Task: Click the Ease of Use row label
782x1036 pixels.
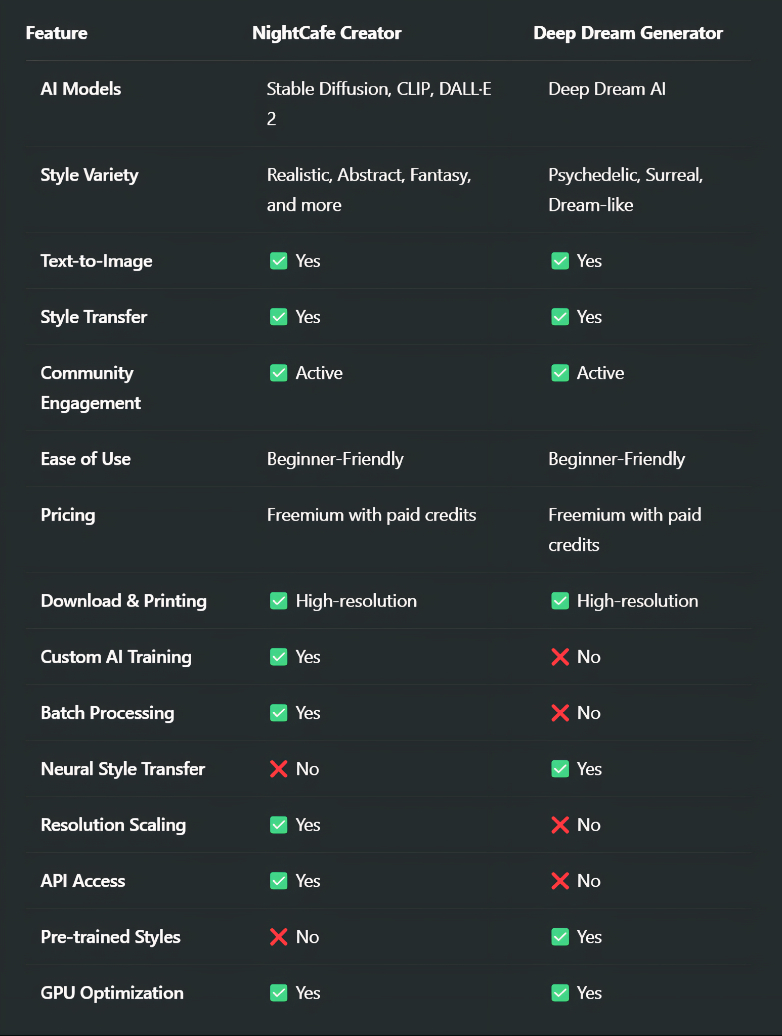Action: 86,459
